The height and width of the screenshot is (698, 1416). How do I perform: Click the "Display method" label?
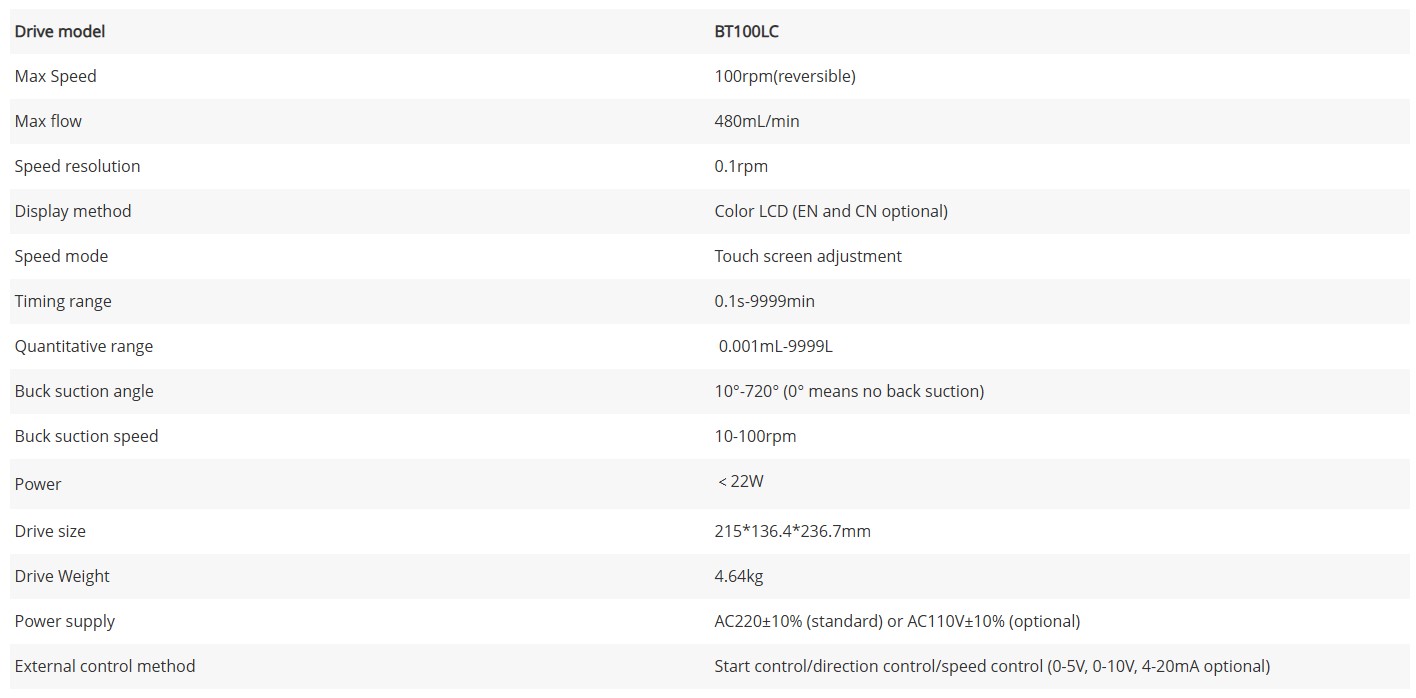click(x=73, y=212)
